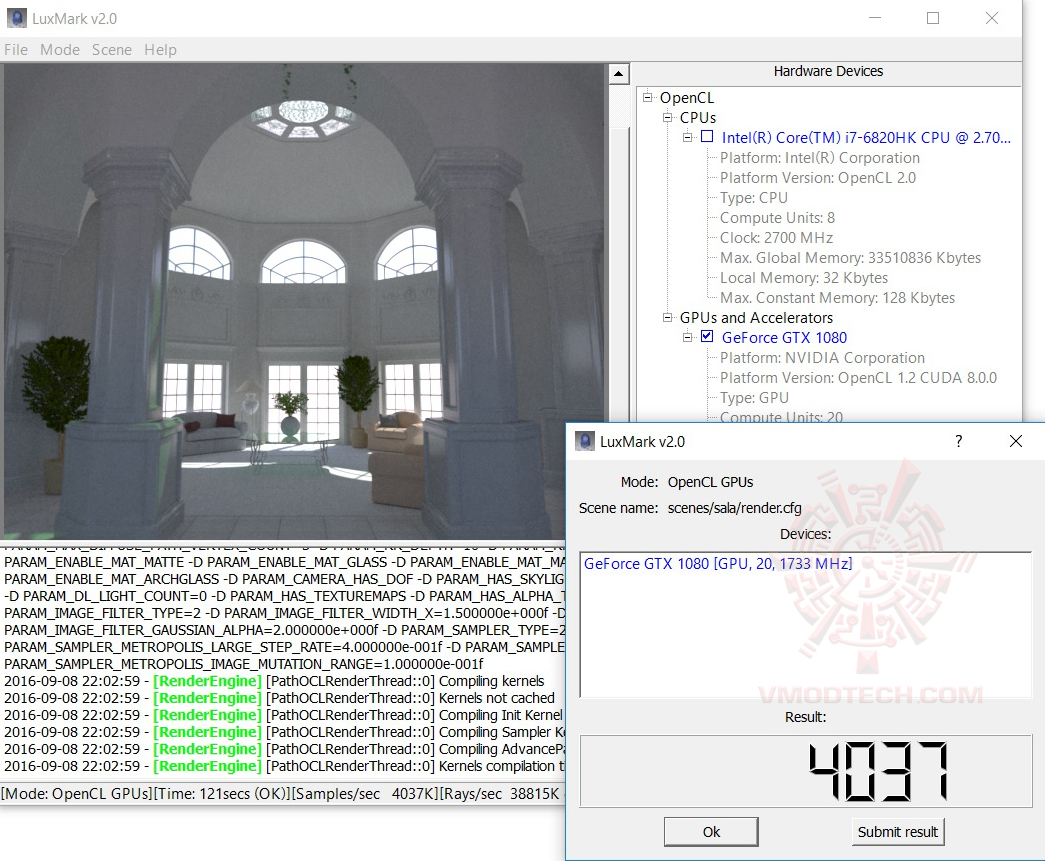This screenshot has width=1045, height=861.
Task: Click the Scene name scenes/sala/render.cfg value
Action: tap(734, 508)
